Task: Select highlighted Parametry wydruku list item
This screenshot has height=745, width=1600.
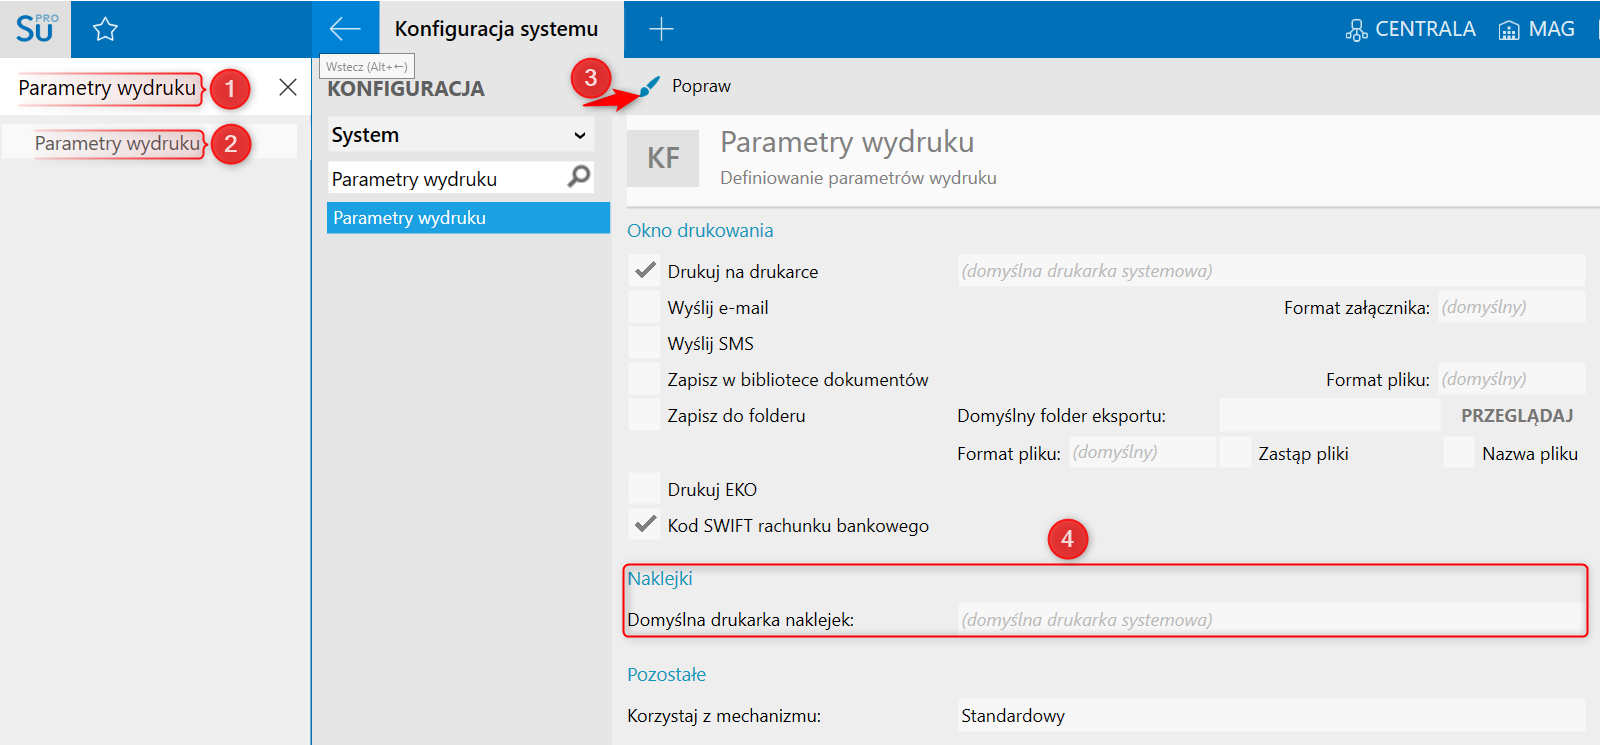Action: (468, 218)
